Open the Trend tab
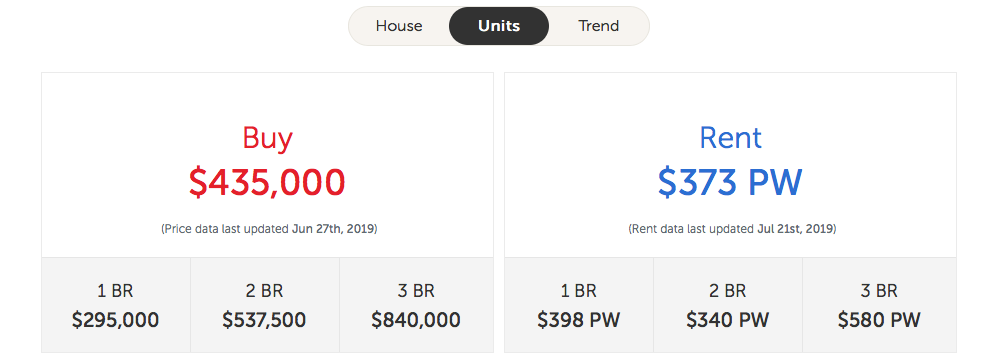985x360 pixels. (x=599, y=26)
